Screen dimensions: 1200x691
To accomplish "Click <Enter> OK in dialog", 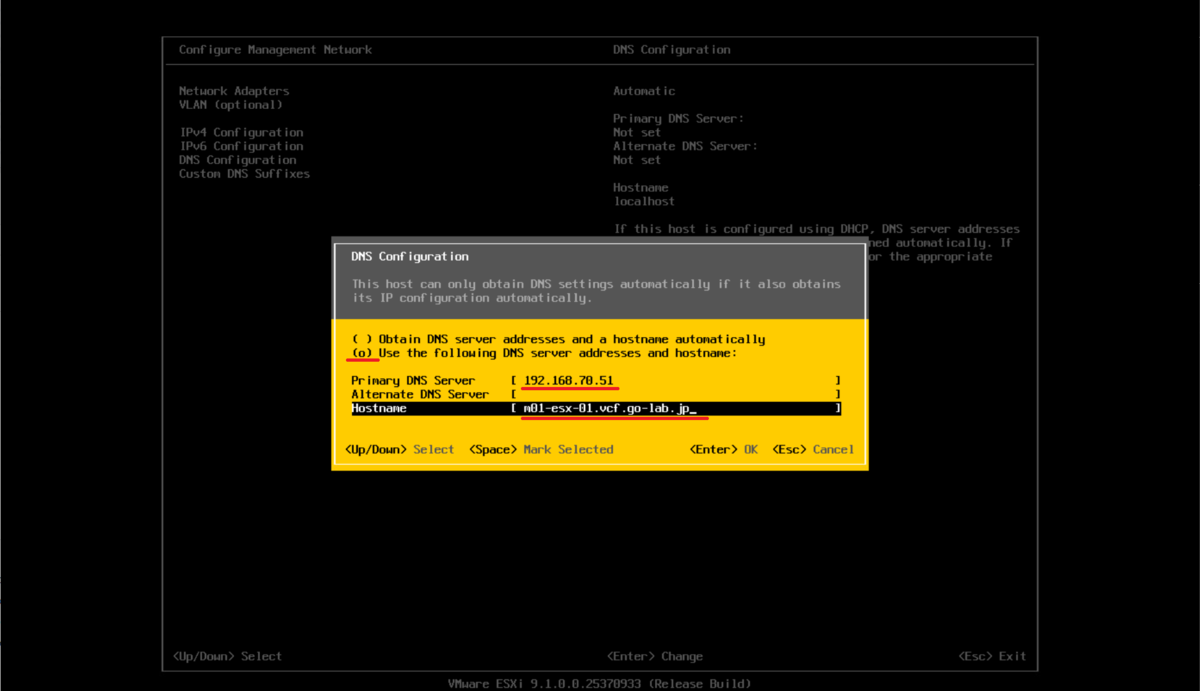I will (x=724, y=450).
